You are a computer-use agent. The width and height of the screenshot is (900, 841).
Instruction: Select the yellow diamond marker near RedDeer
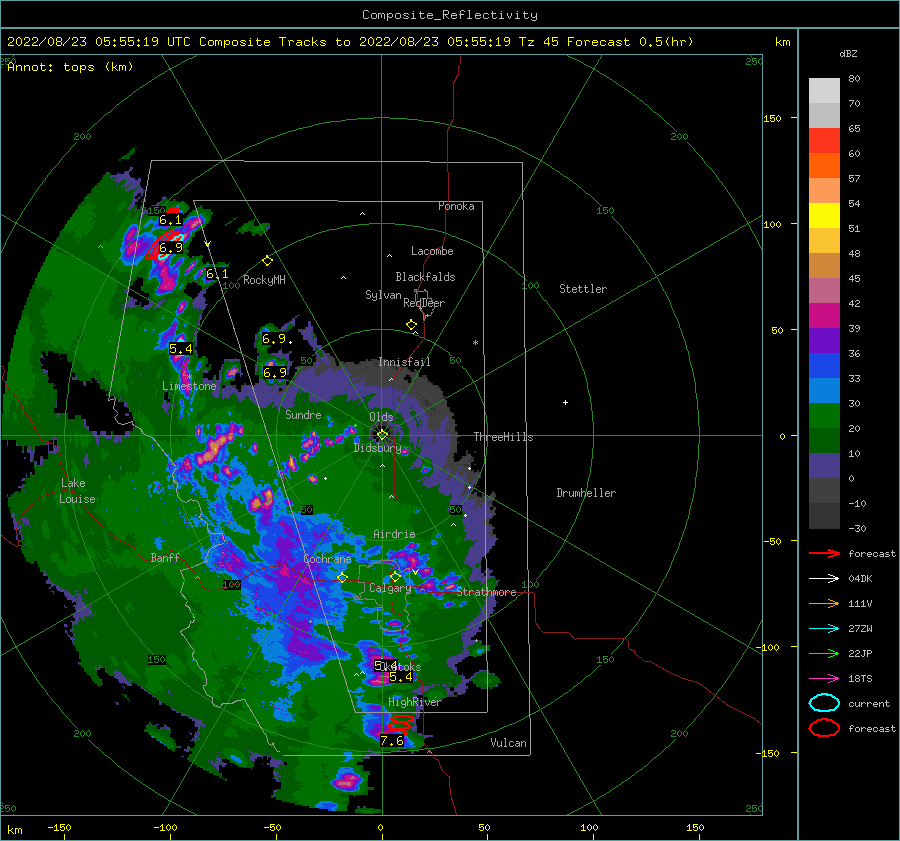411,325
